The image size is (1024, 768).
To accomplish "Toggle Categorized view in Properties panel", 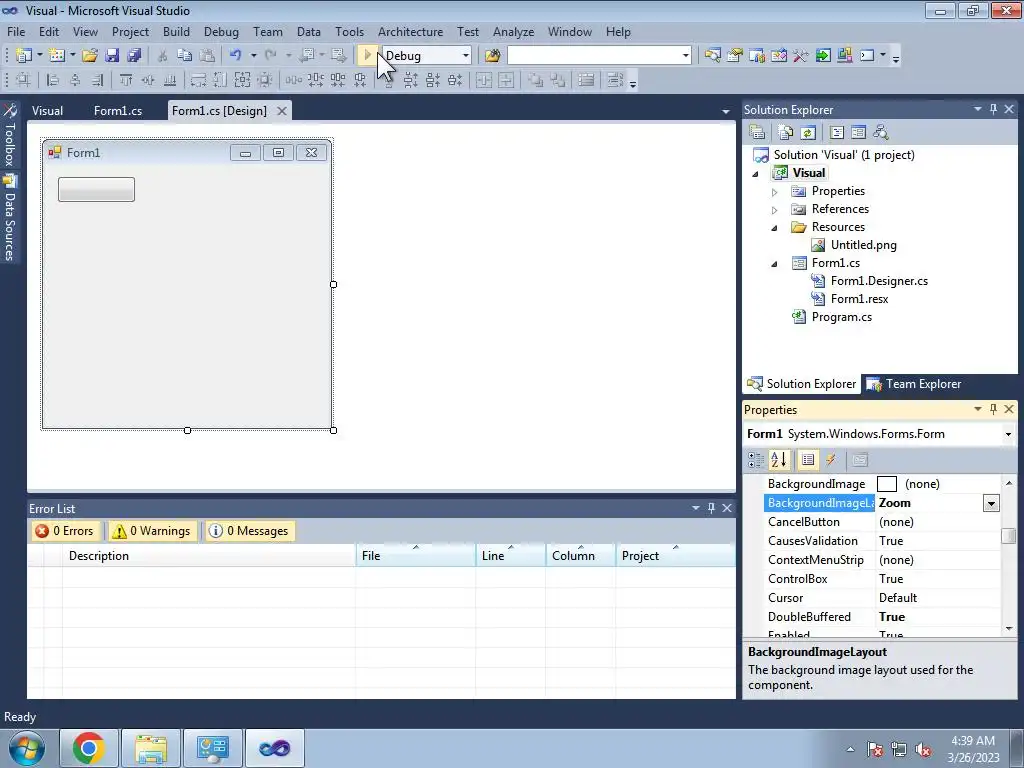I will pos(756,460).
